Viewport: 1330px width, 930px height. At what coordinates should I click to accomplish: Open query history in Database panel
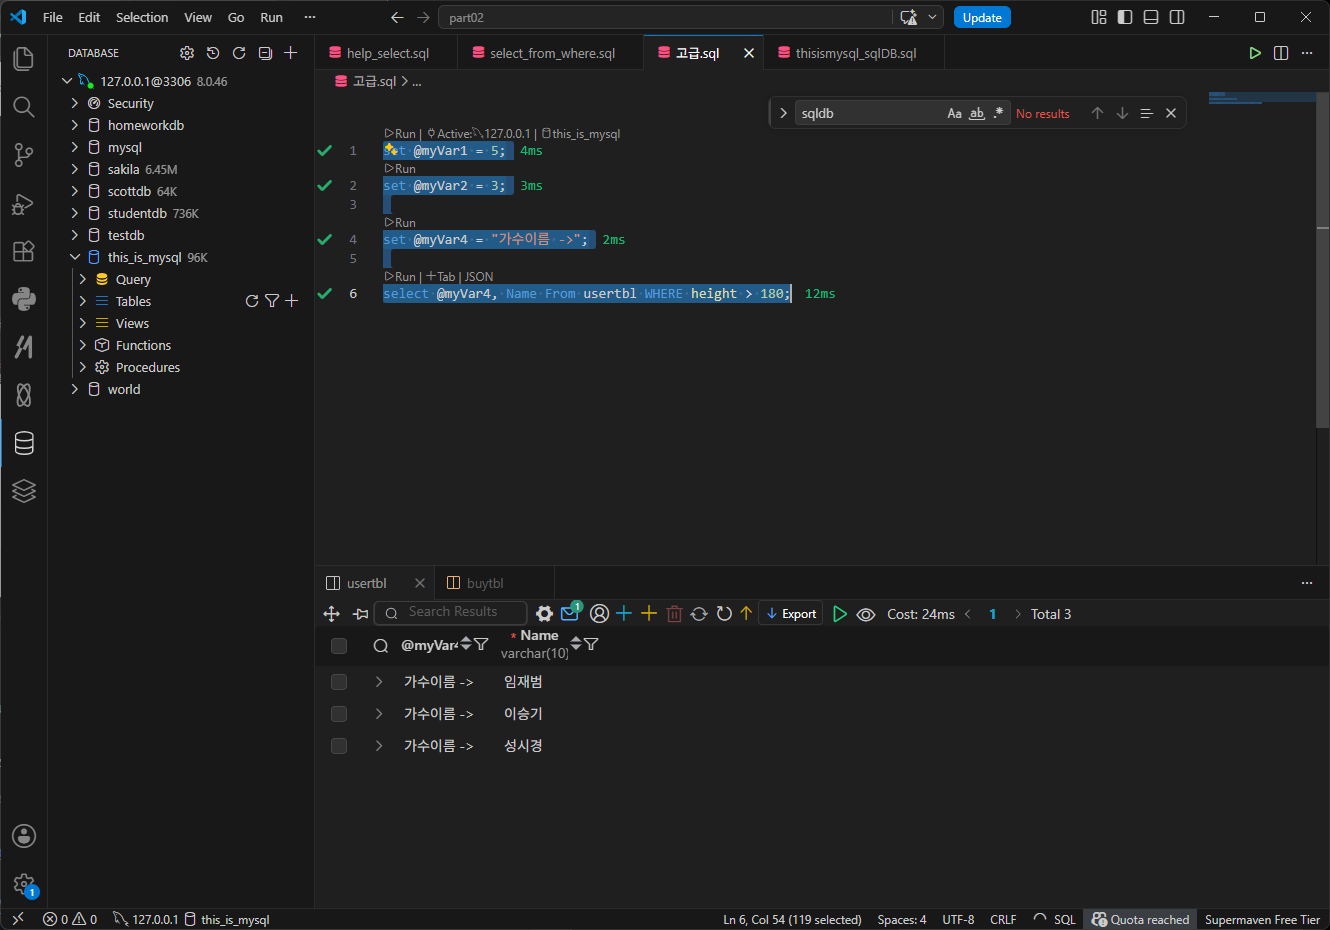[213, 53]
